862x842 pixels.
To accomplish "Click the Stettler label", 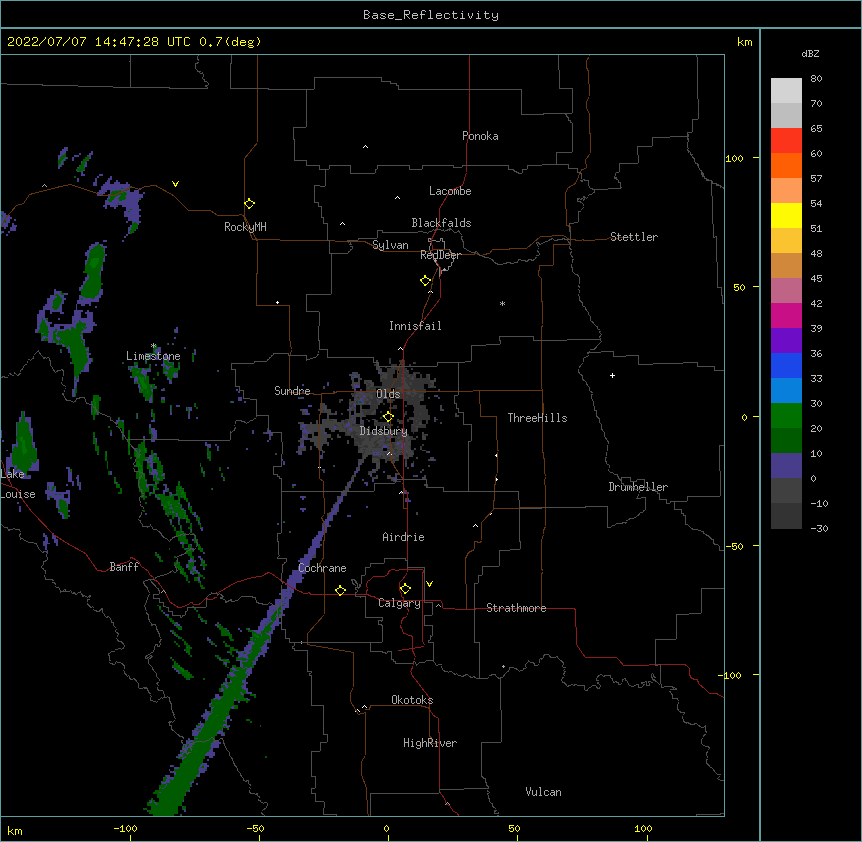I will coord(634,237).
